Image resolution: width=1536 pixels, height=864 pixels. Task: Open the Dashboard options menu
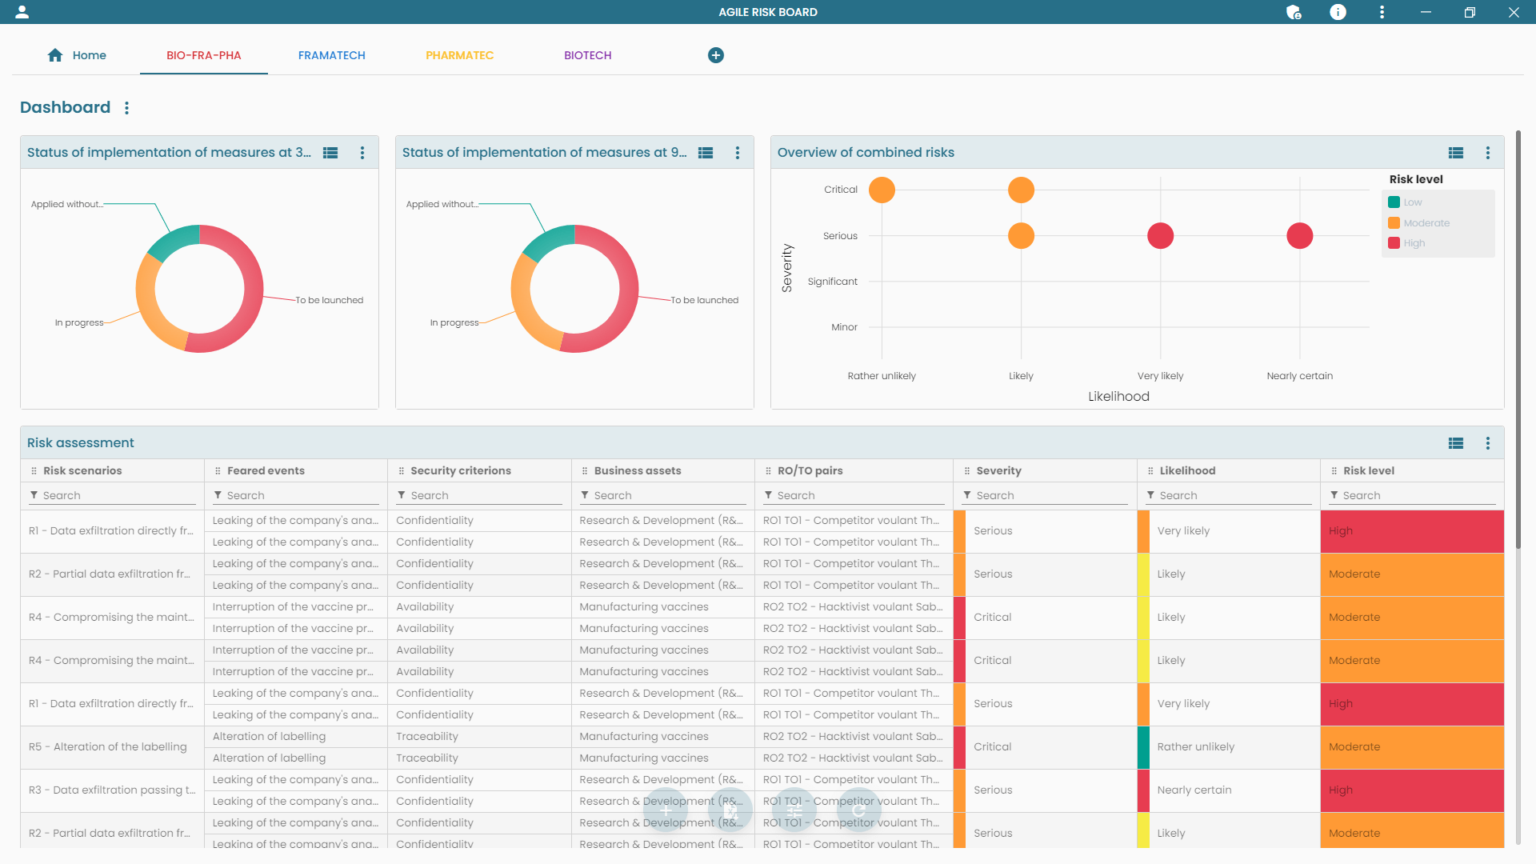pos(126,107)
